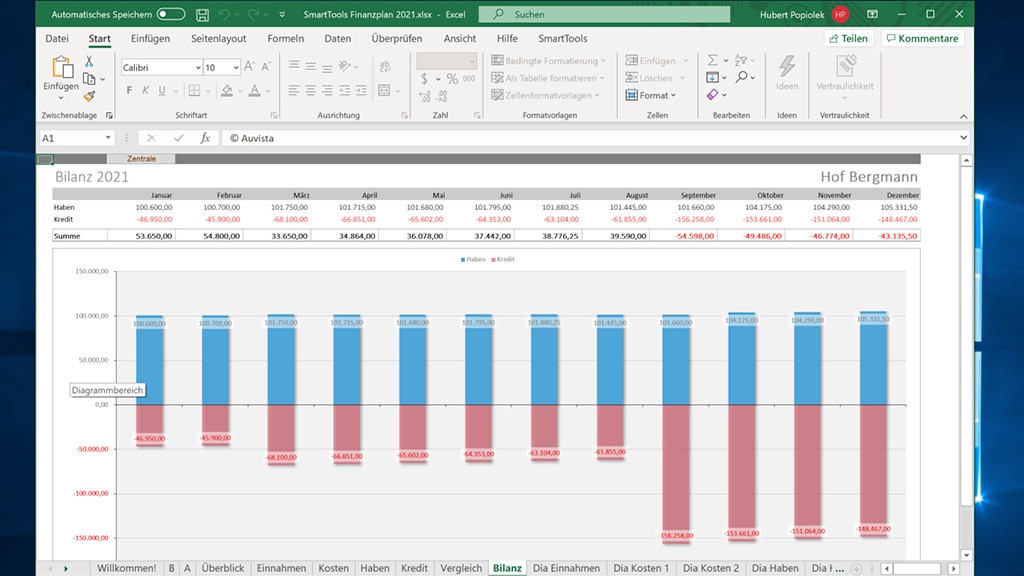This screenshot has height=576, width=1024.
Task: Click the Cut scissors icon
Action: (89, 62)
